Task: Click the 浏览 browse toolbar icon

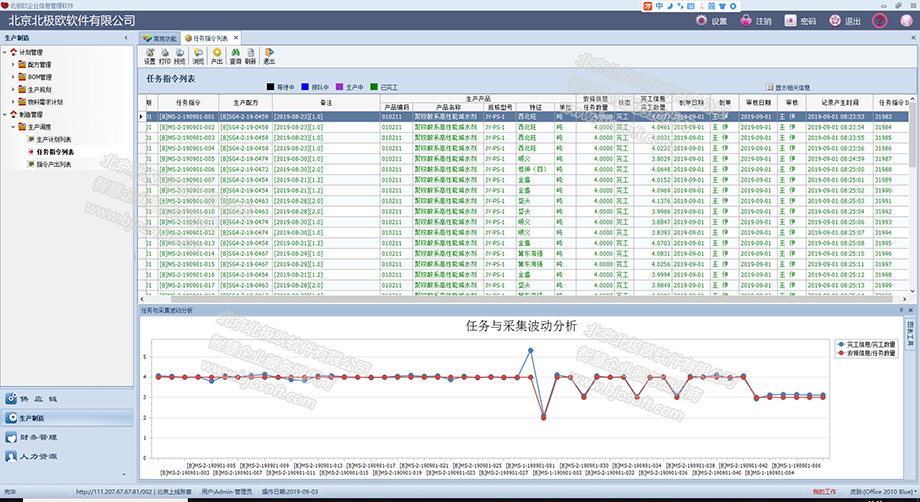Action: coord(198,56)
